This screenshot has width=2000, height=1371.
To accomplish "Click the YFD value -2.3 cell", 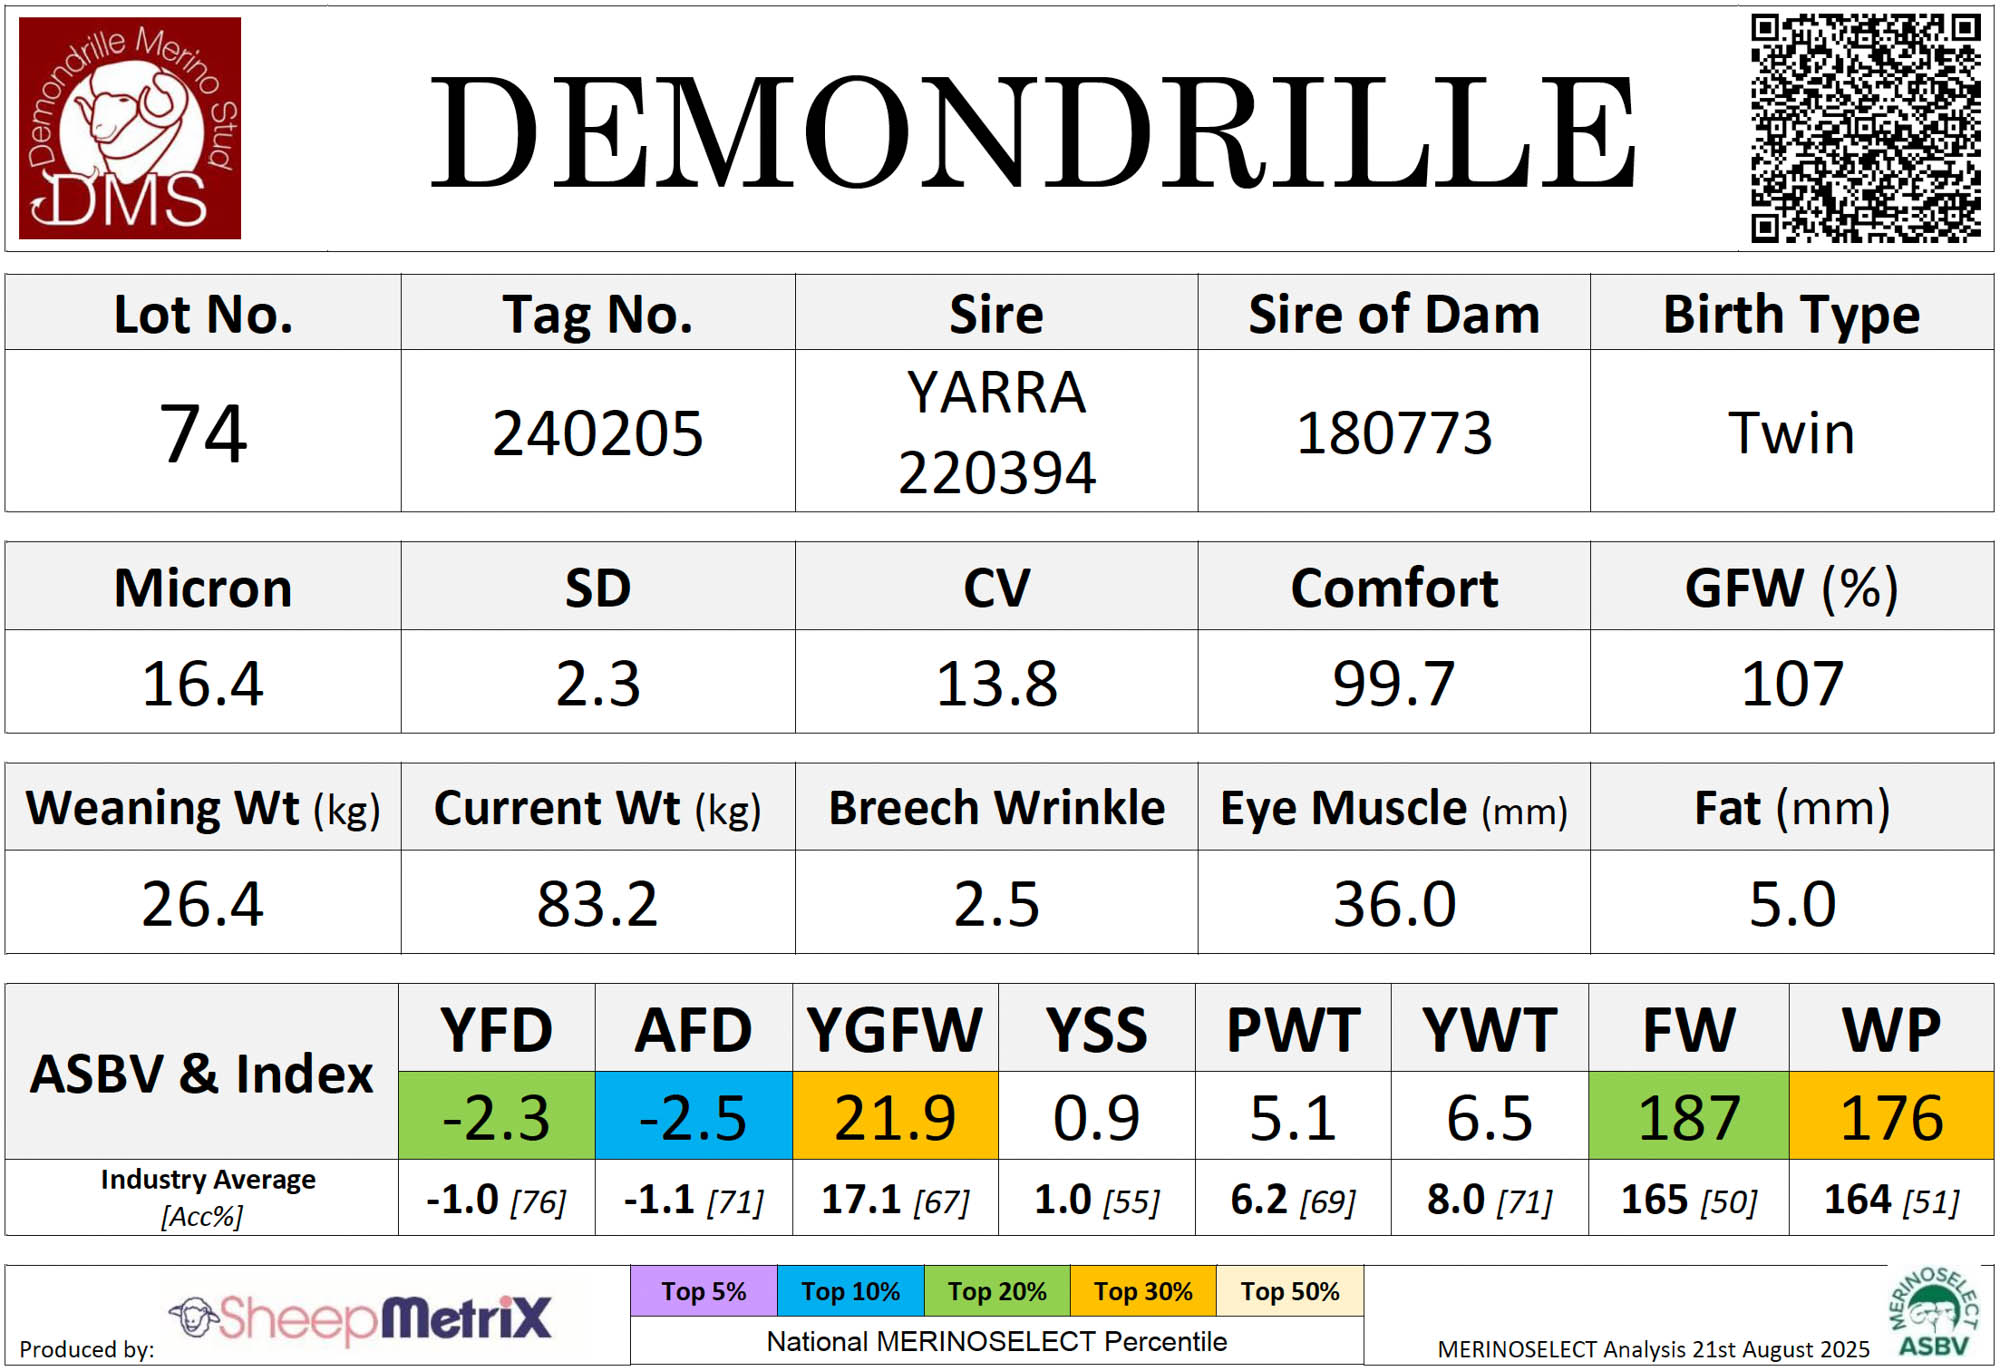I will pos(496,1116).
